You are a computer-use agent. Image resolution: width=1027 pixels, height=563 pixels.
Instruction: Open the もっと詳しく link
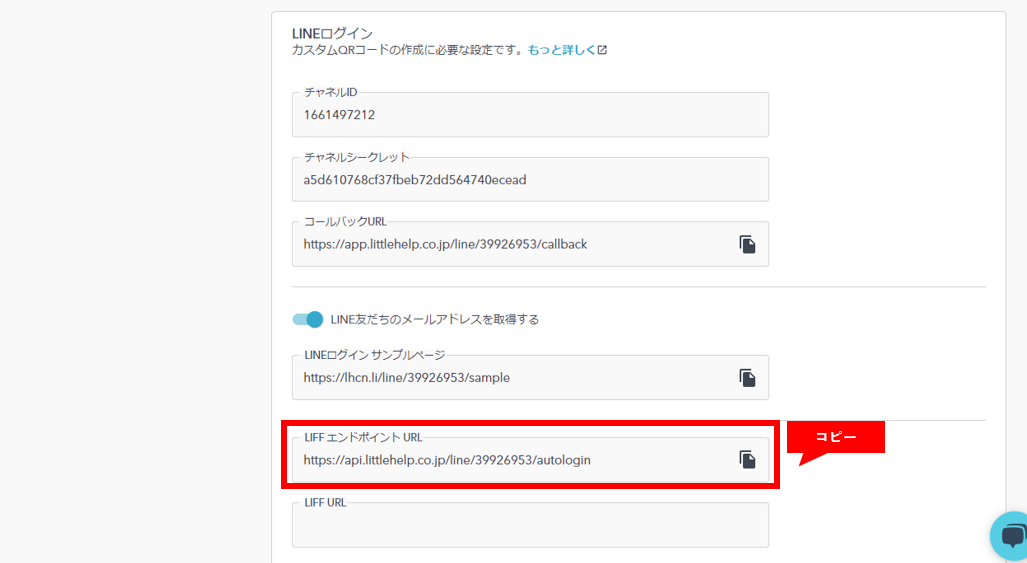pyautogui.click(x=561, y=50)
